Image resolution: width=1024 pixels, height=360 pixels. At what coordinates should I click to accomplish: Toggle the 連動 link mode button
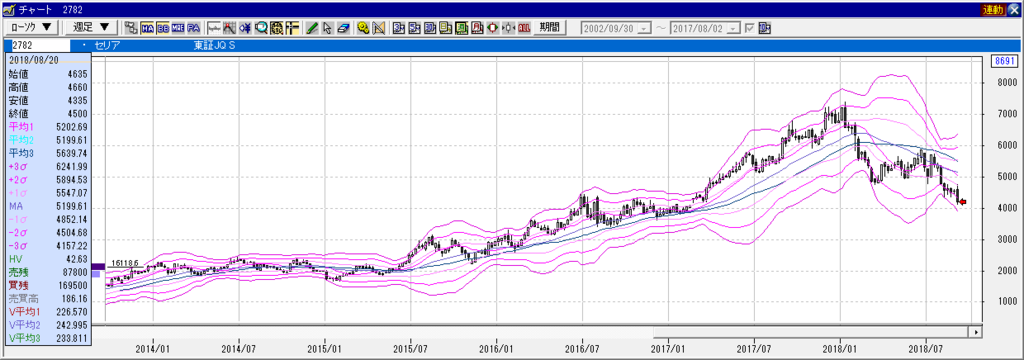(x=993, y=10)
